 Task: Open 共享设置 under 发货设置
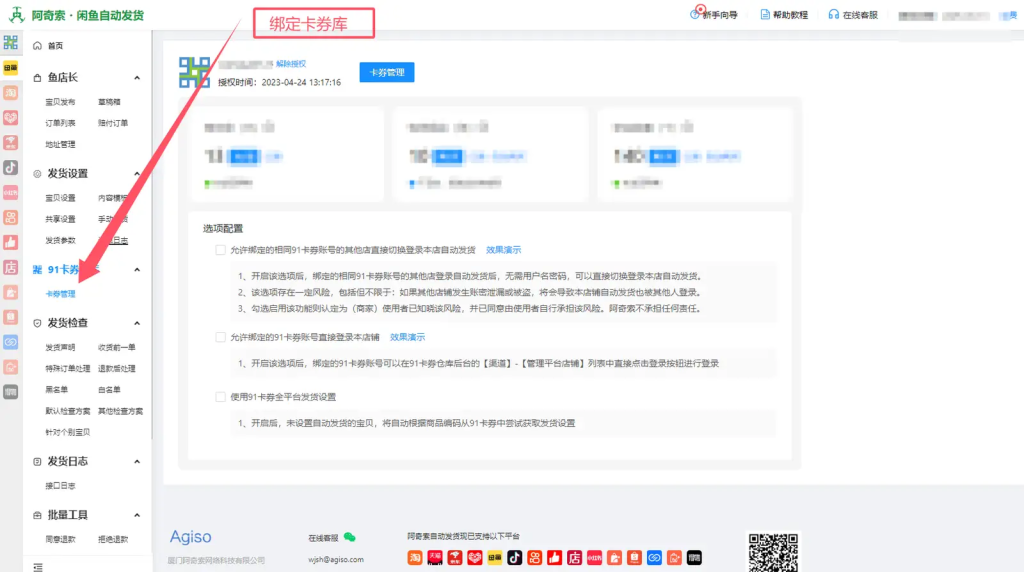(x=60, y=219)
